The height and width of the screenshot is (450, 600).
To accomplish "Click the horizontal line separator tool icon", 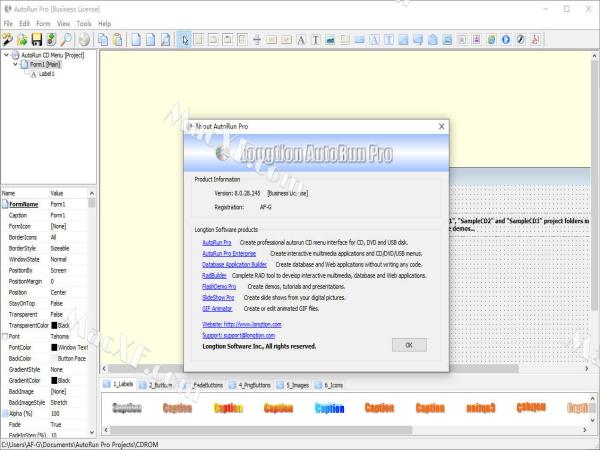I will click(x=257, y=39).
